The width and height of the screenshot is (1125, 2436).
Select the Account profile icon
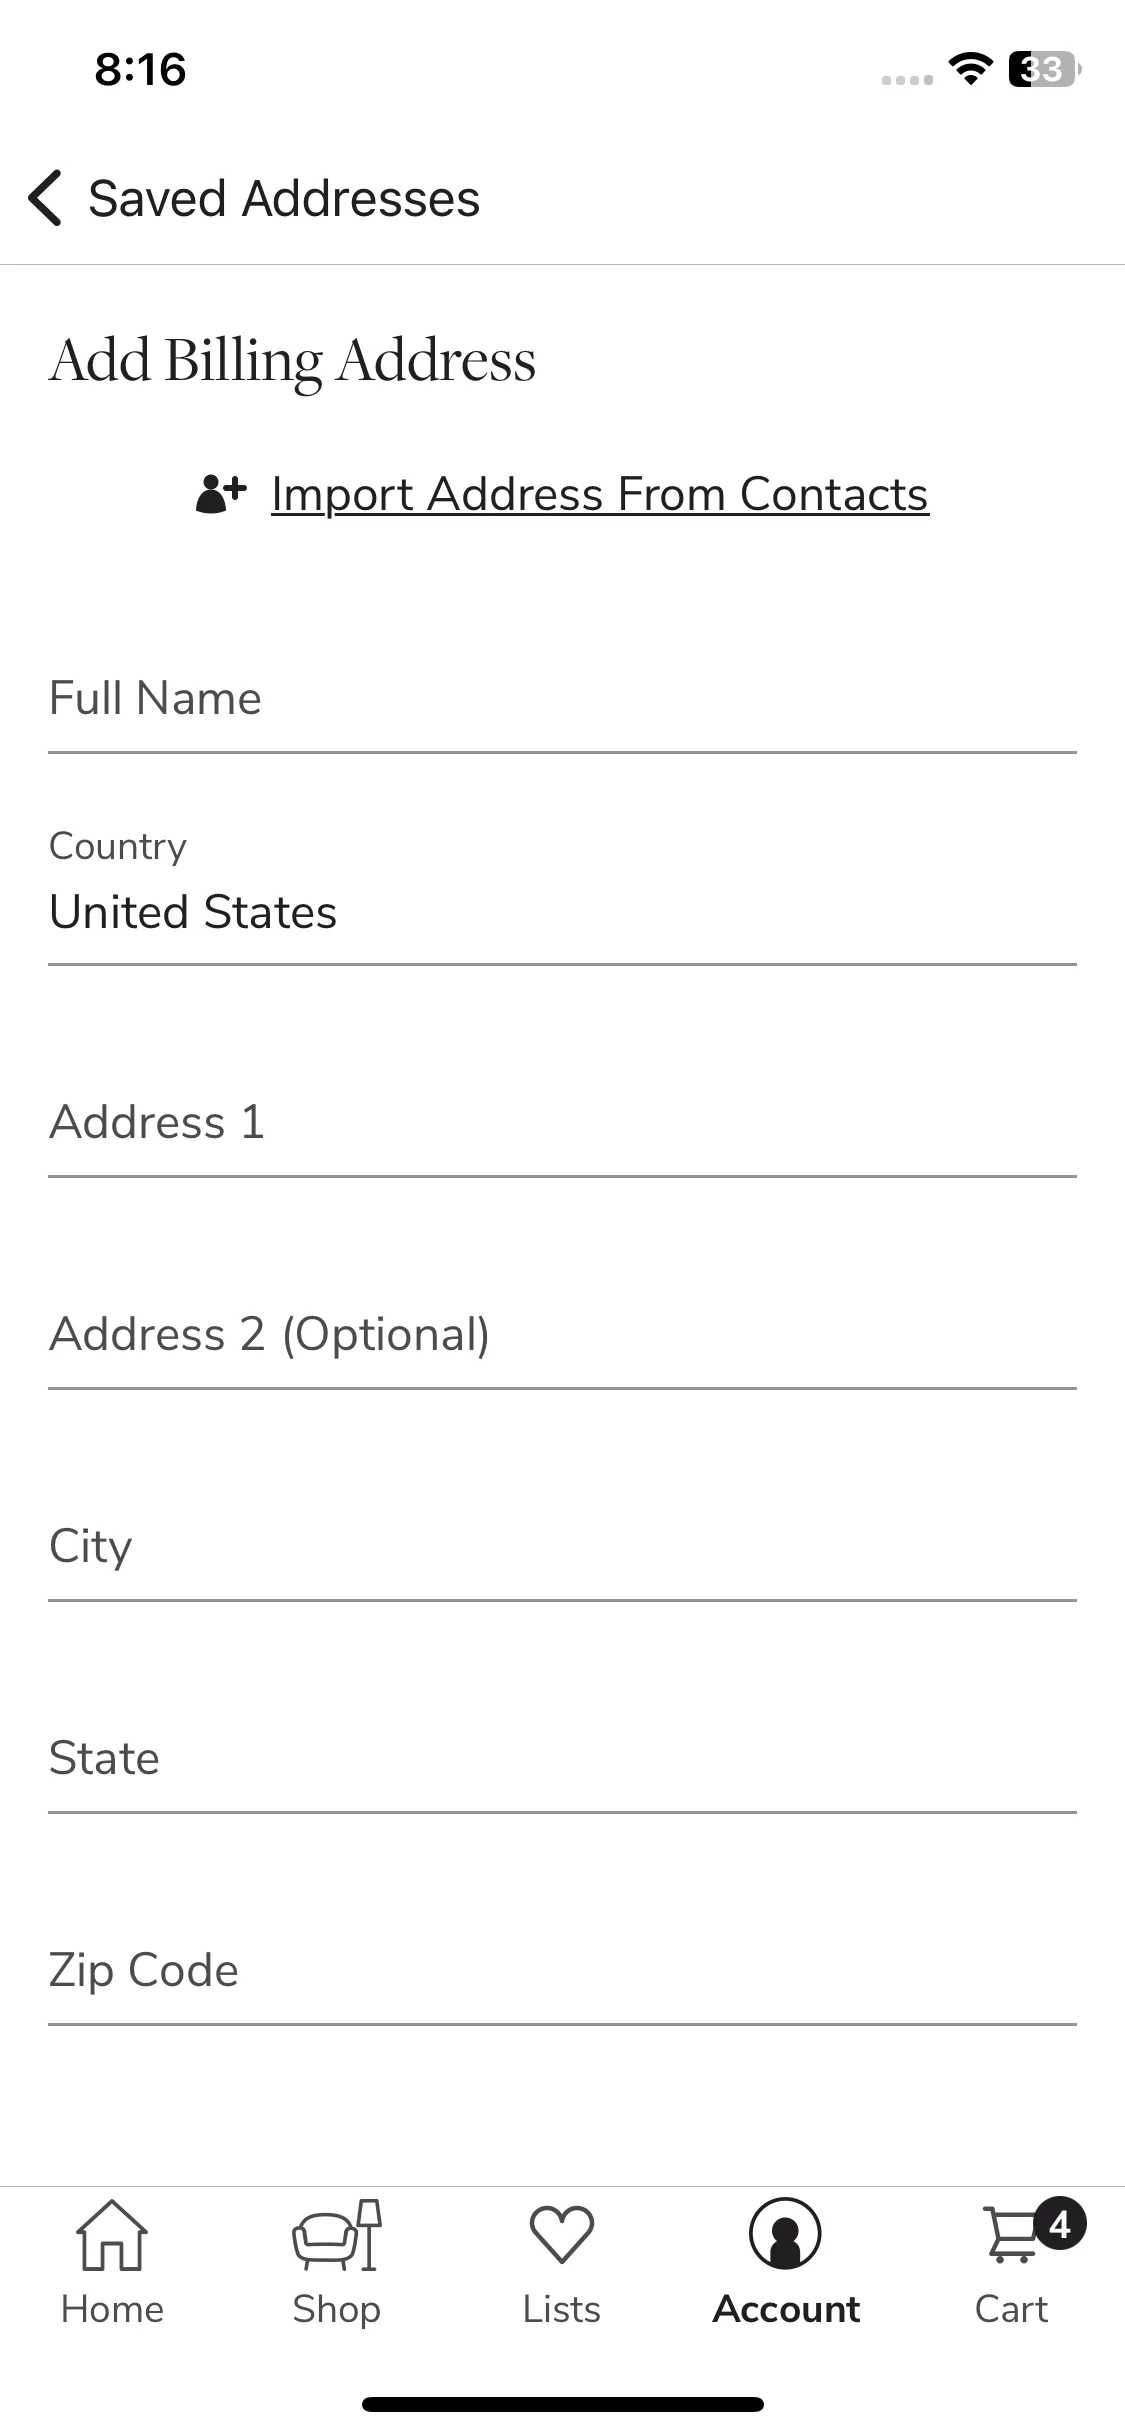click(786, 2234)
